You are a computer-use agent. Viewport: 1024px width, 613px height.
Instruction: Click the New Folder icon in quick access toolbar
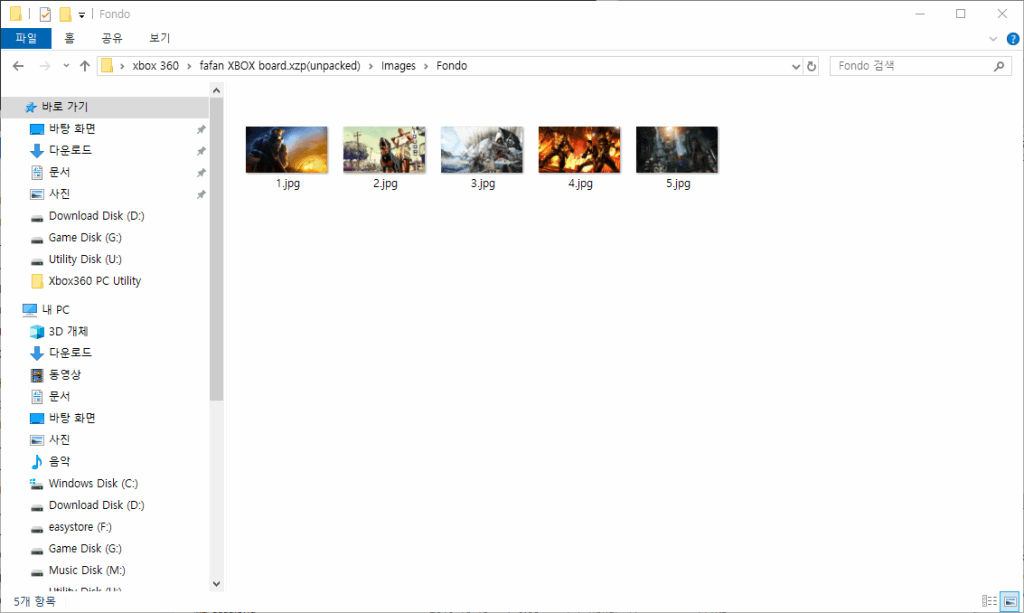point(65,14)
